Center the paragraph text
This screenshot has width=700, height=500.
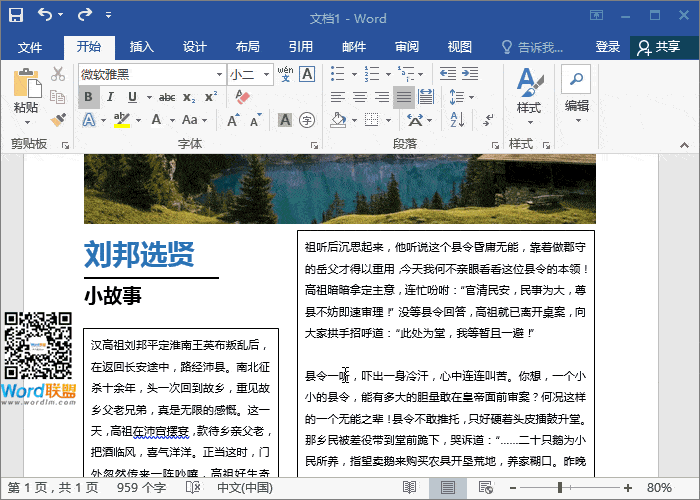360,97
